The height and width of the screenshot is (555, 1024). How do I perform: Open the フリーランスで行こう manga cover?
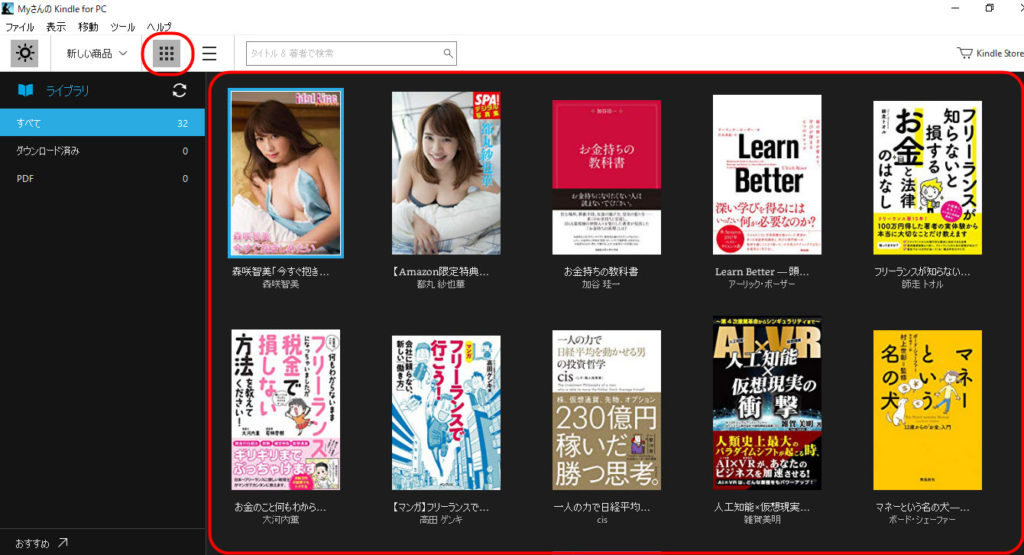(x=446, y=413)
